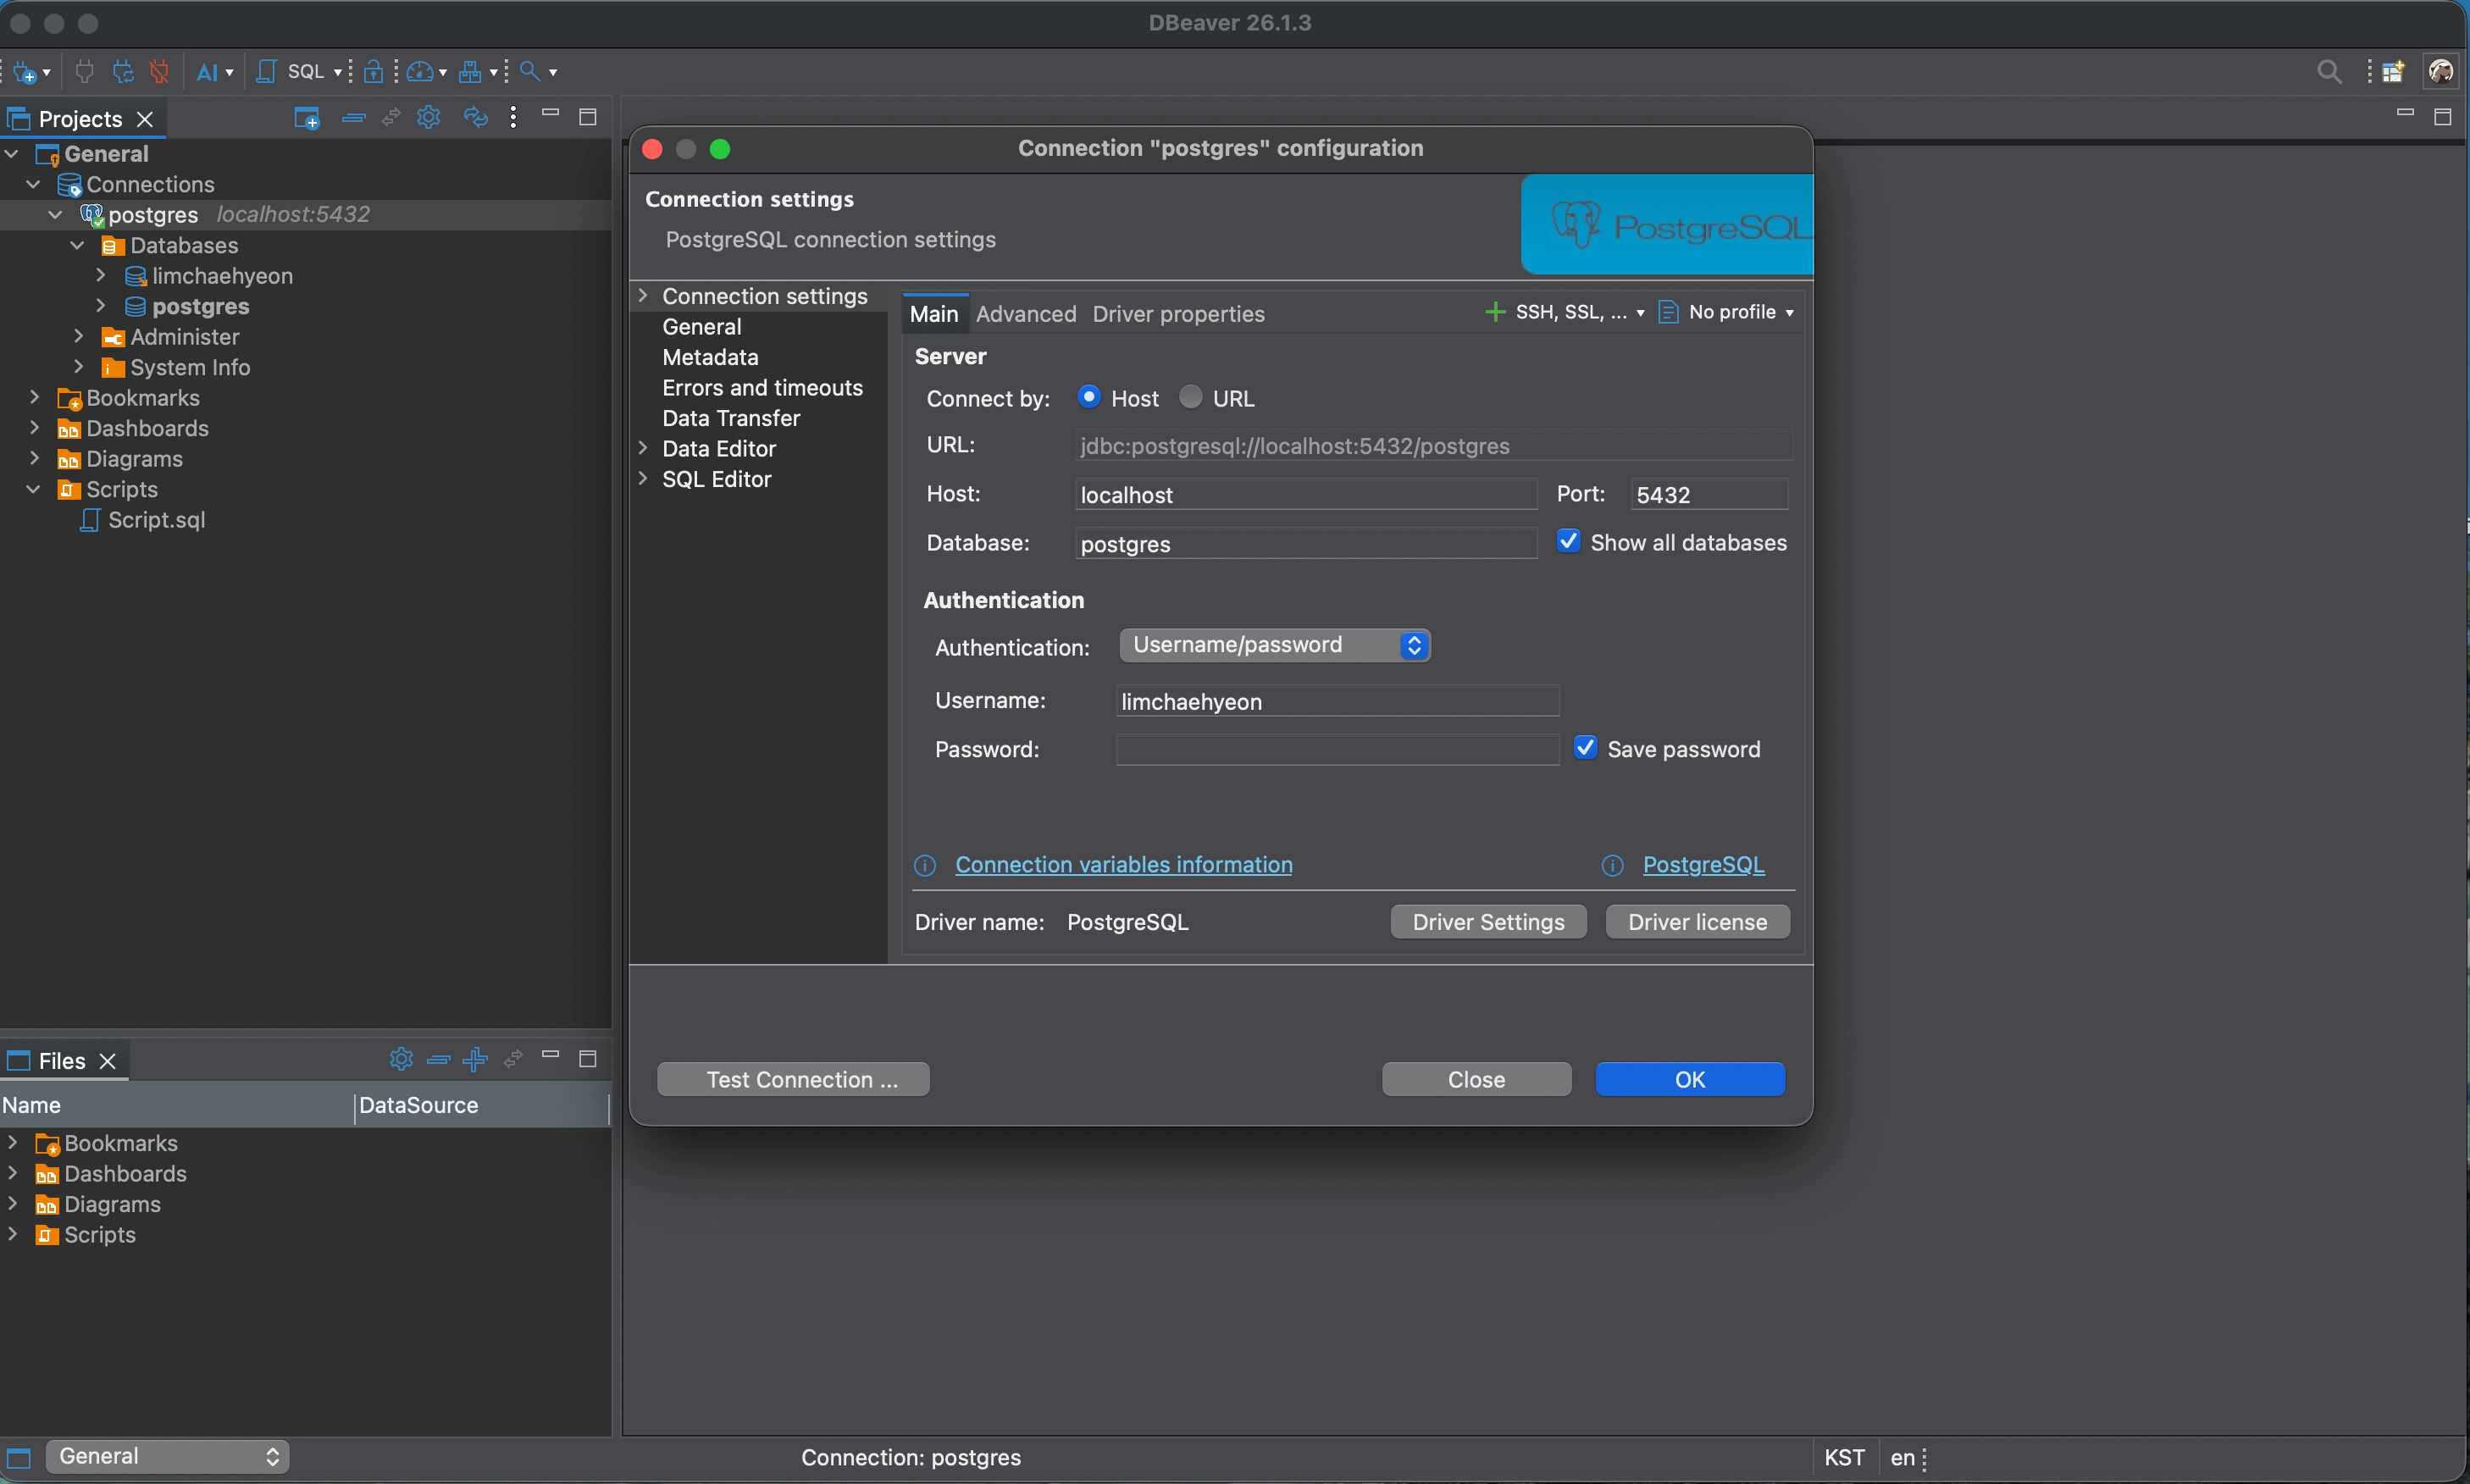Open Connection variables information link
Image resolution: width=2470 pixels, height=1484 pixels.
point(1124,864)
